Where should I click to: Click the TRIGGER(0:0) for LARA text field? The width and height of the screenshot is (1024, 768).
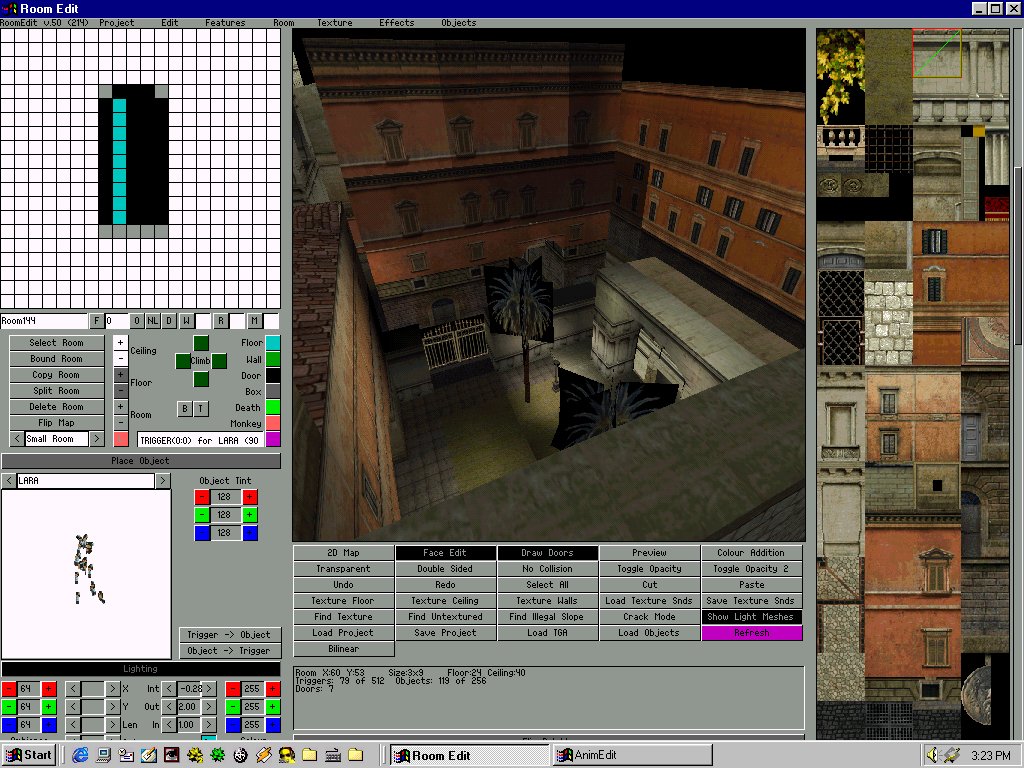point(200,440)
